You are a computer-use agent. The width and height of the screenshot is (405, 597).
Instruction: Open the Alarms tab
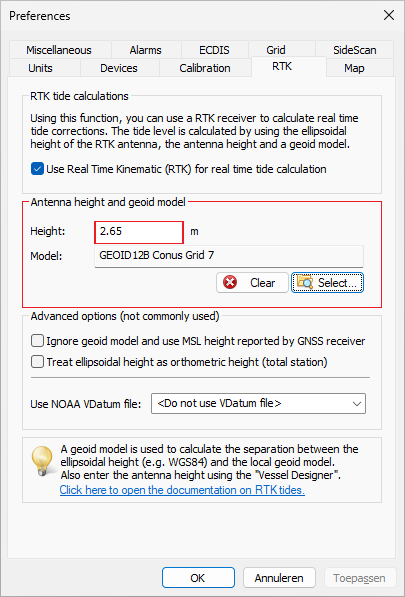145,50
